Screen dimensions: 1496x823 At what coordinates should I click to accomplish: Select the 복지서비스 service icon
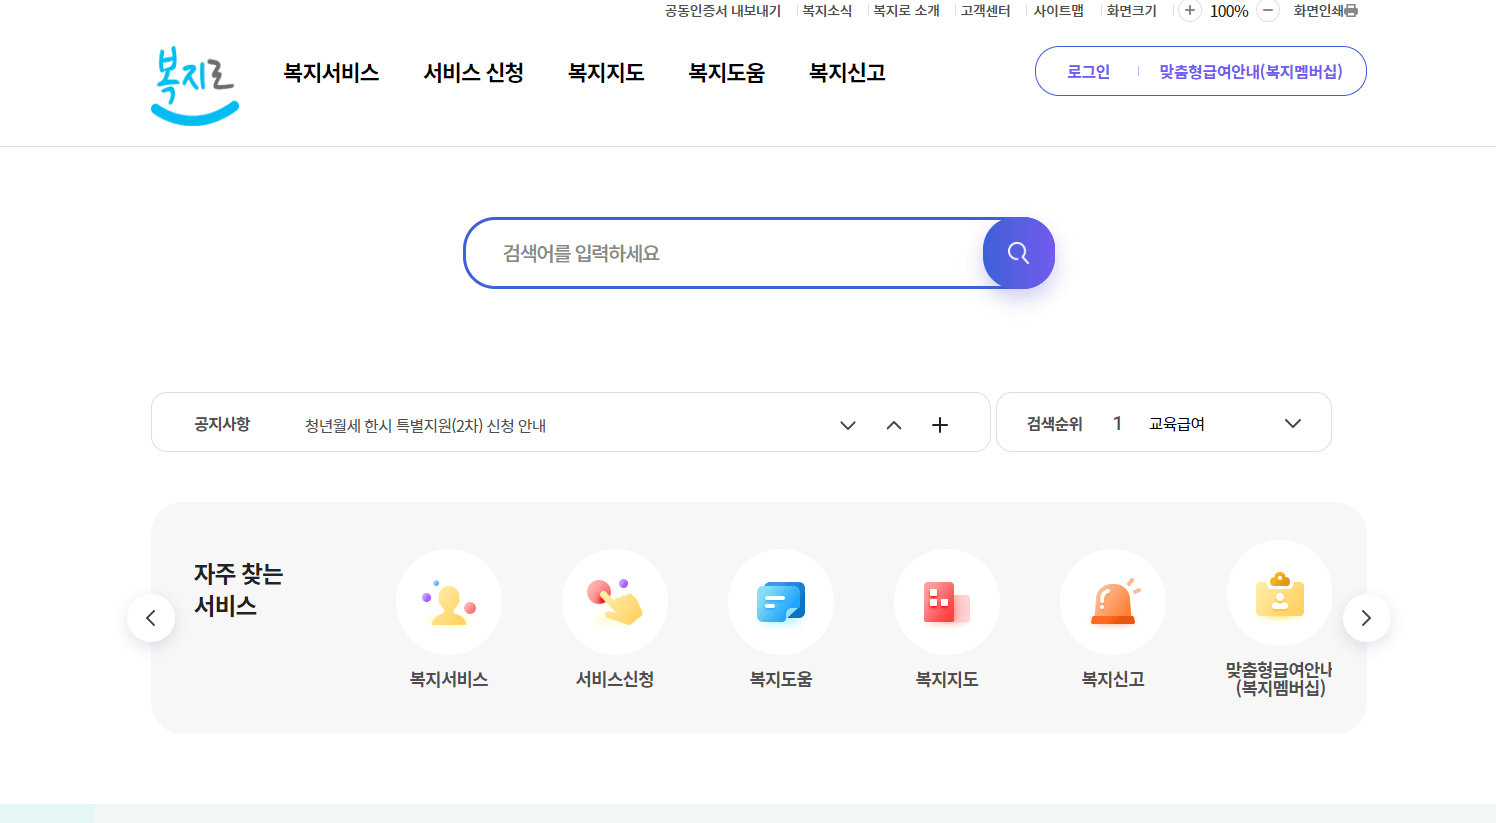coord(449,601)
